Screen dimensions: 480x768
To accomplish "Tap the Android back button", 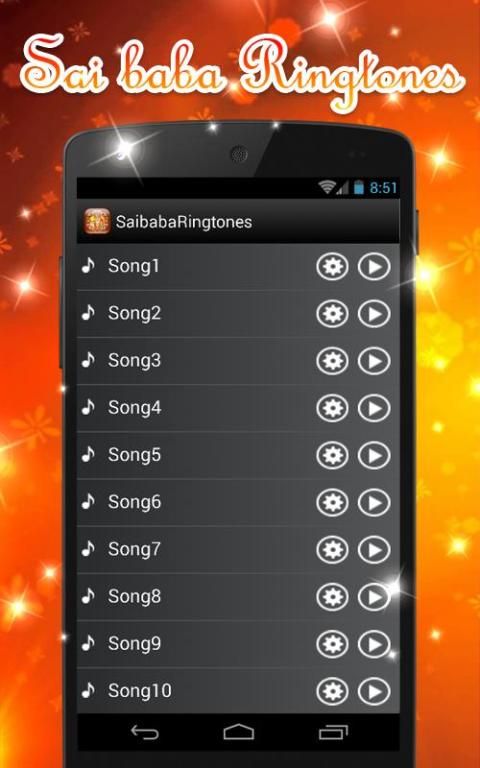I will tap(145, 732).
